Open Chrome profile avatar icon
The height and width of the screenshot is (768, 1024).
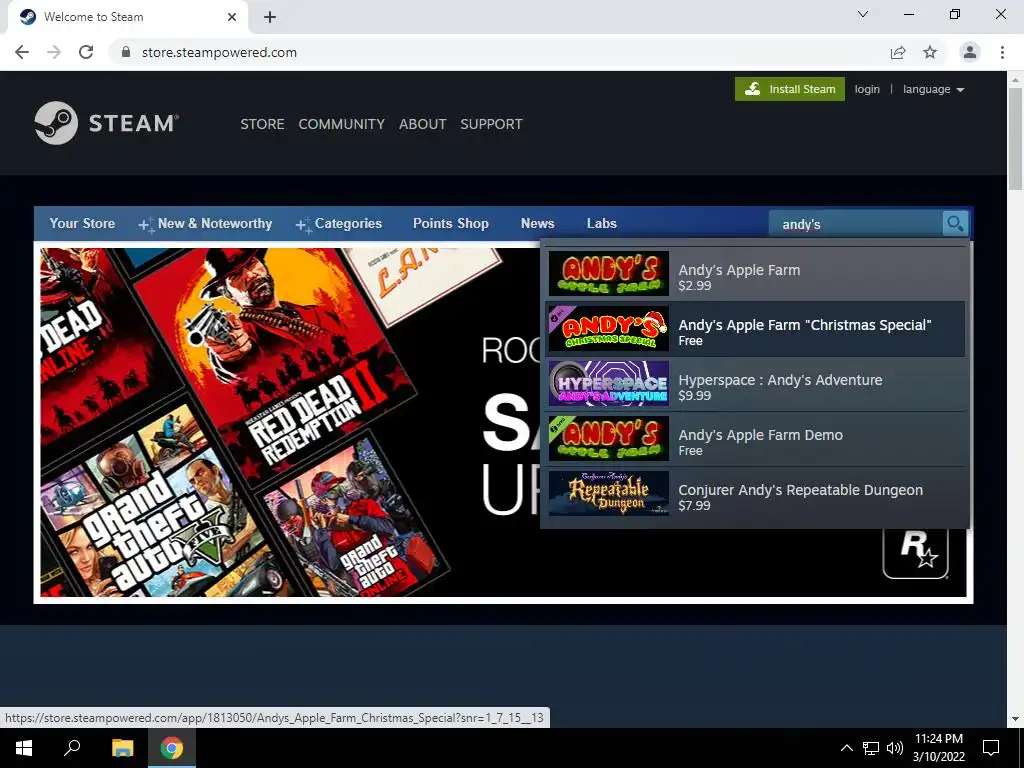(x=970, y=52)
